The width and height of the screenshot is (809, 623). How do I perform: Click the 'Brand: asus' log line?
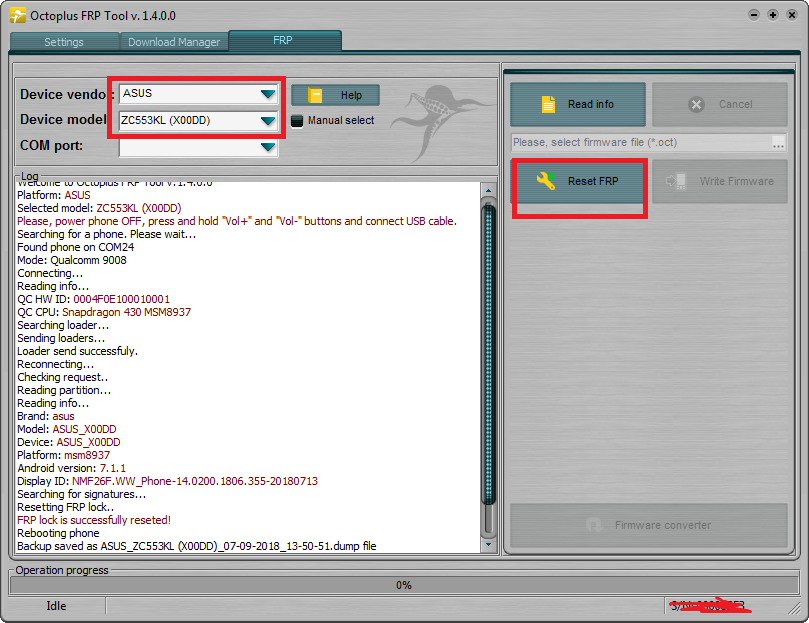(45, 416)
